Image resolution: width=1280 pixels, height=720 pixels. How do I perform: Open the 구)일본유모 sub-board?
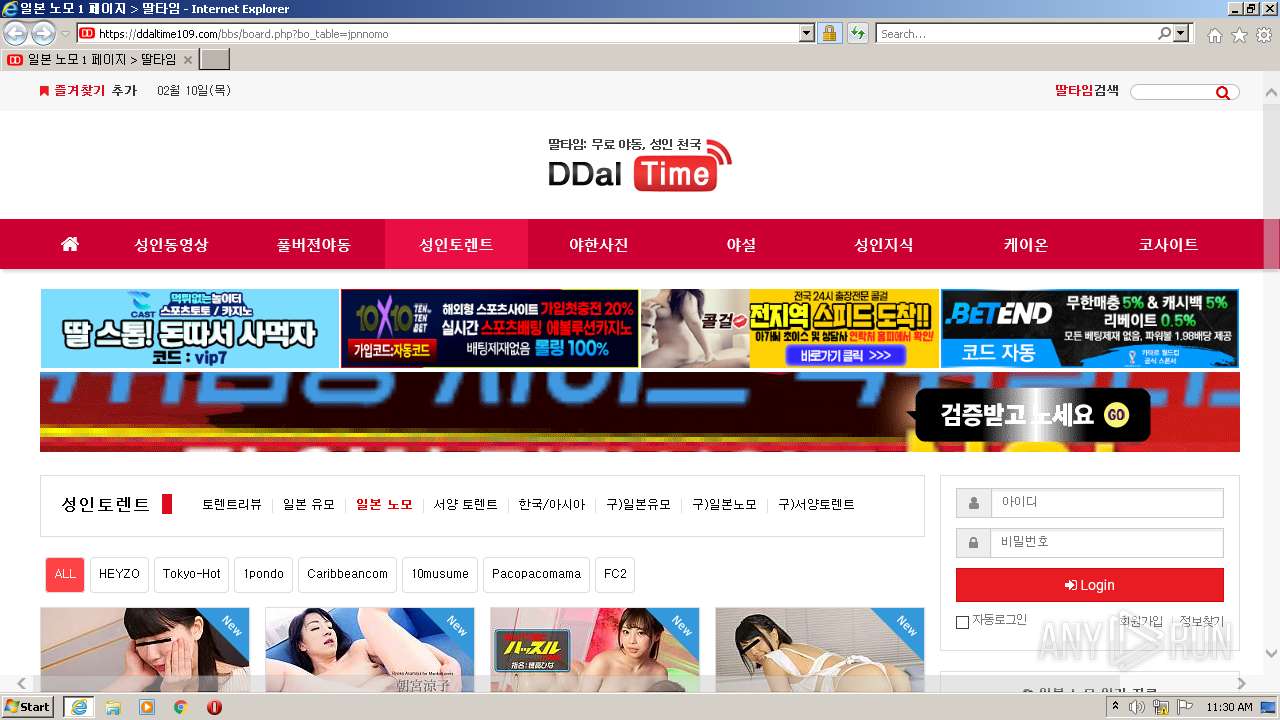(639, 505)
